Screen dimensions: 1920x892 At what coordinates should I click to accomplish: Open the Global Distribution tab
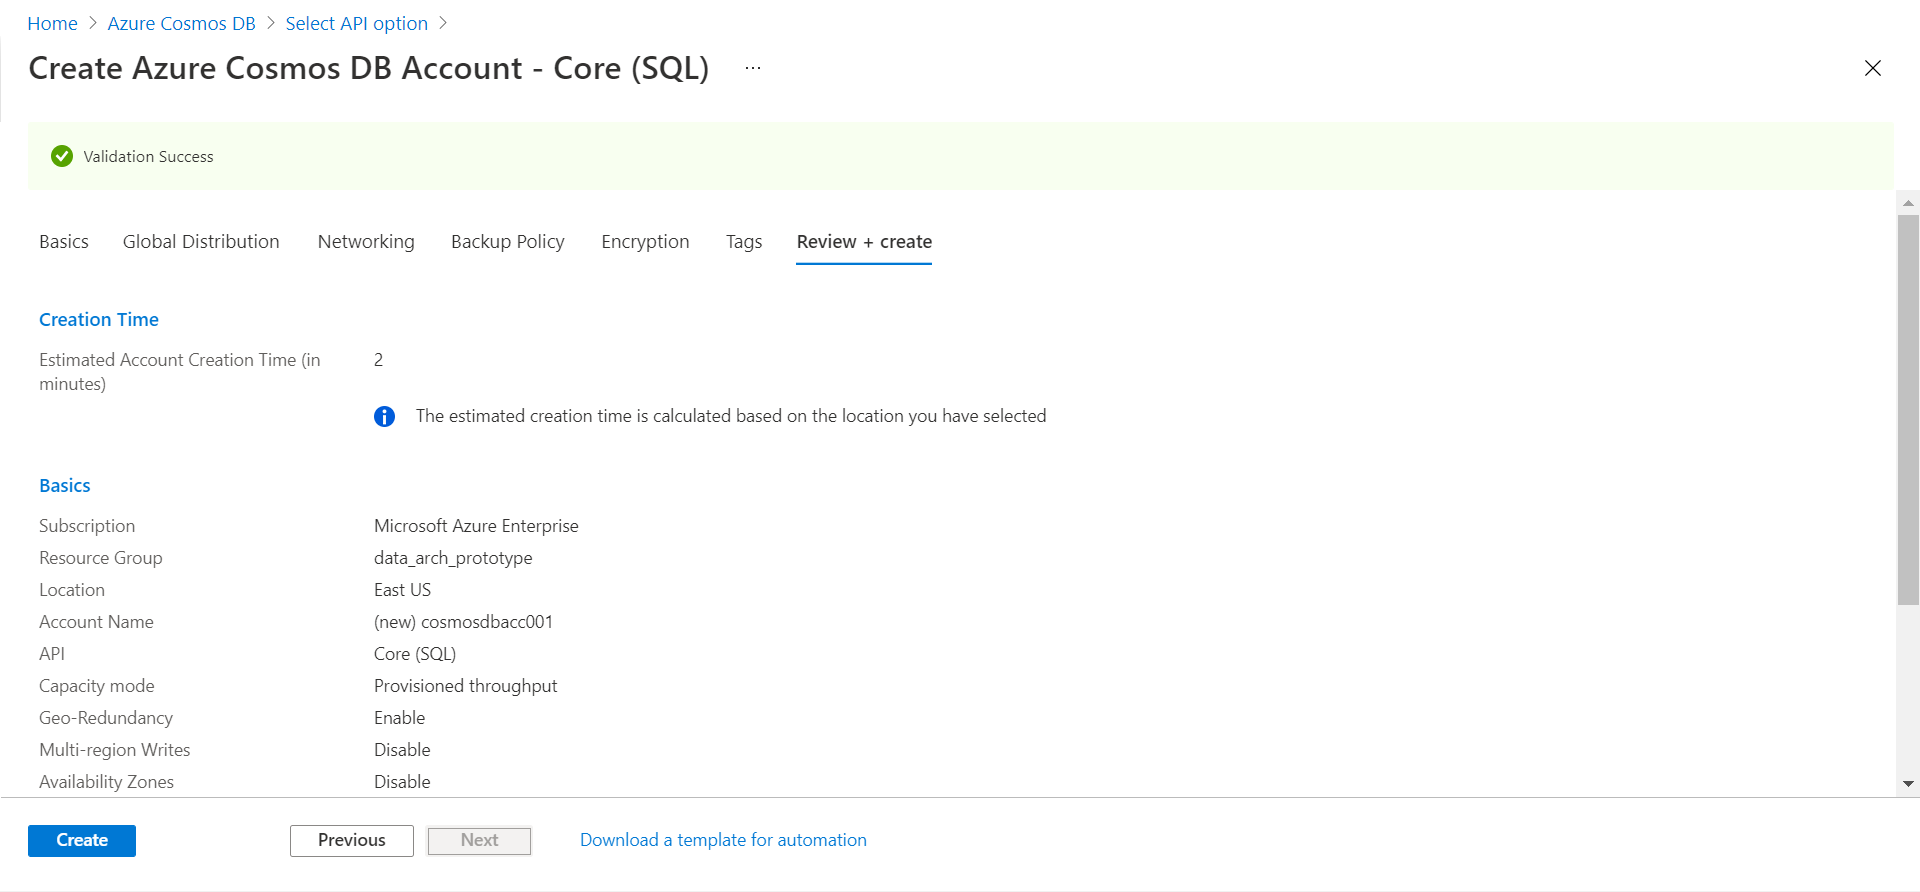click(201, 242)
